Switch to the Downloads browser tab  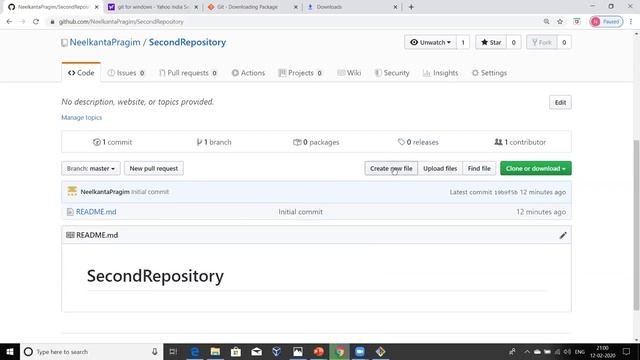coord(352,7)
